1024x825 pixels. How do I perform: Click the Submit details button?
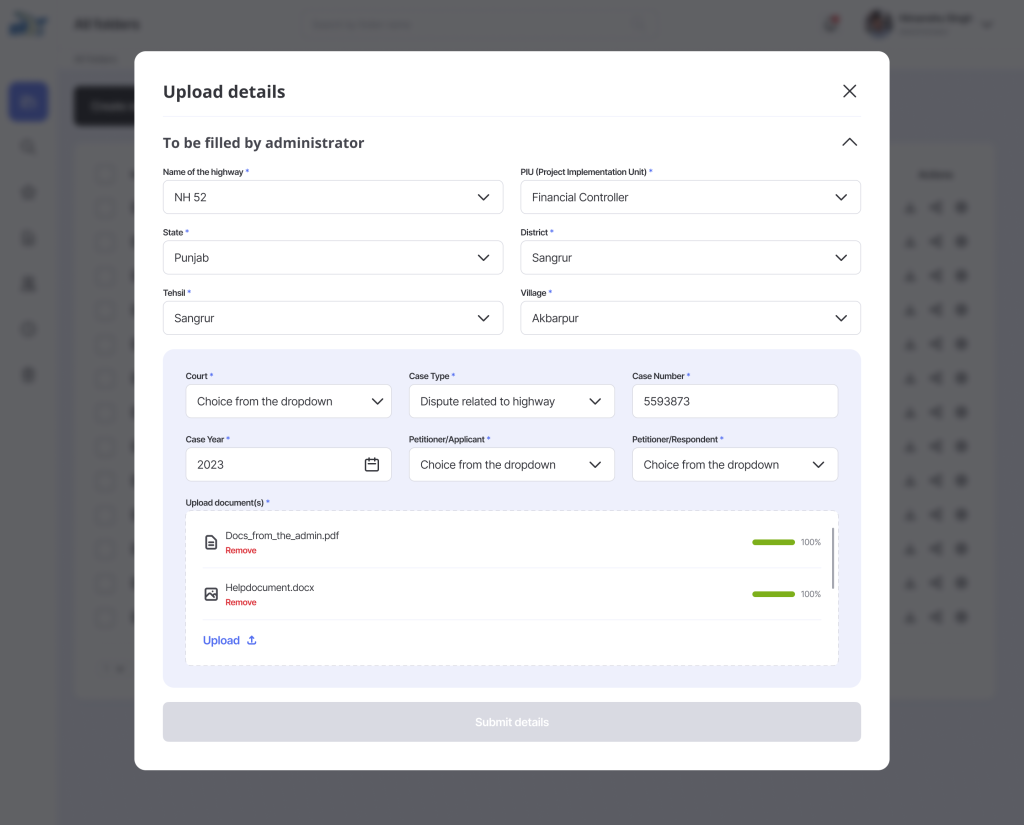[x=511, y=722]
